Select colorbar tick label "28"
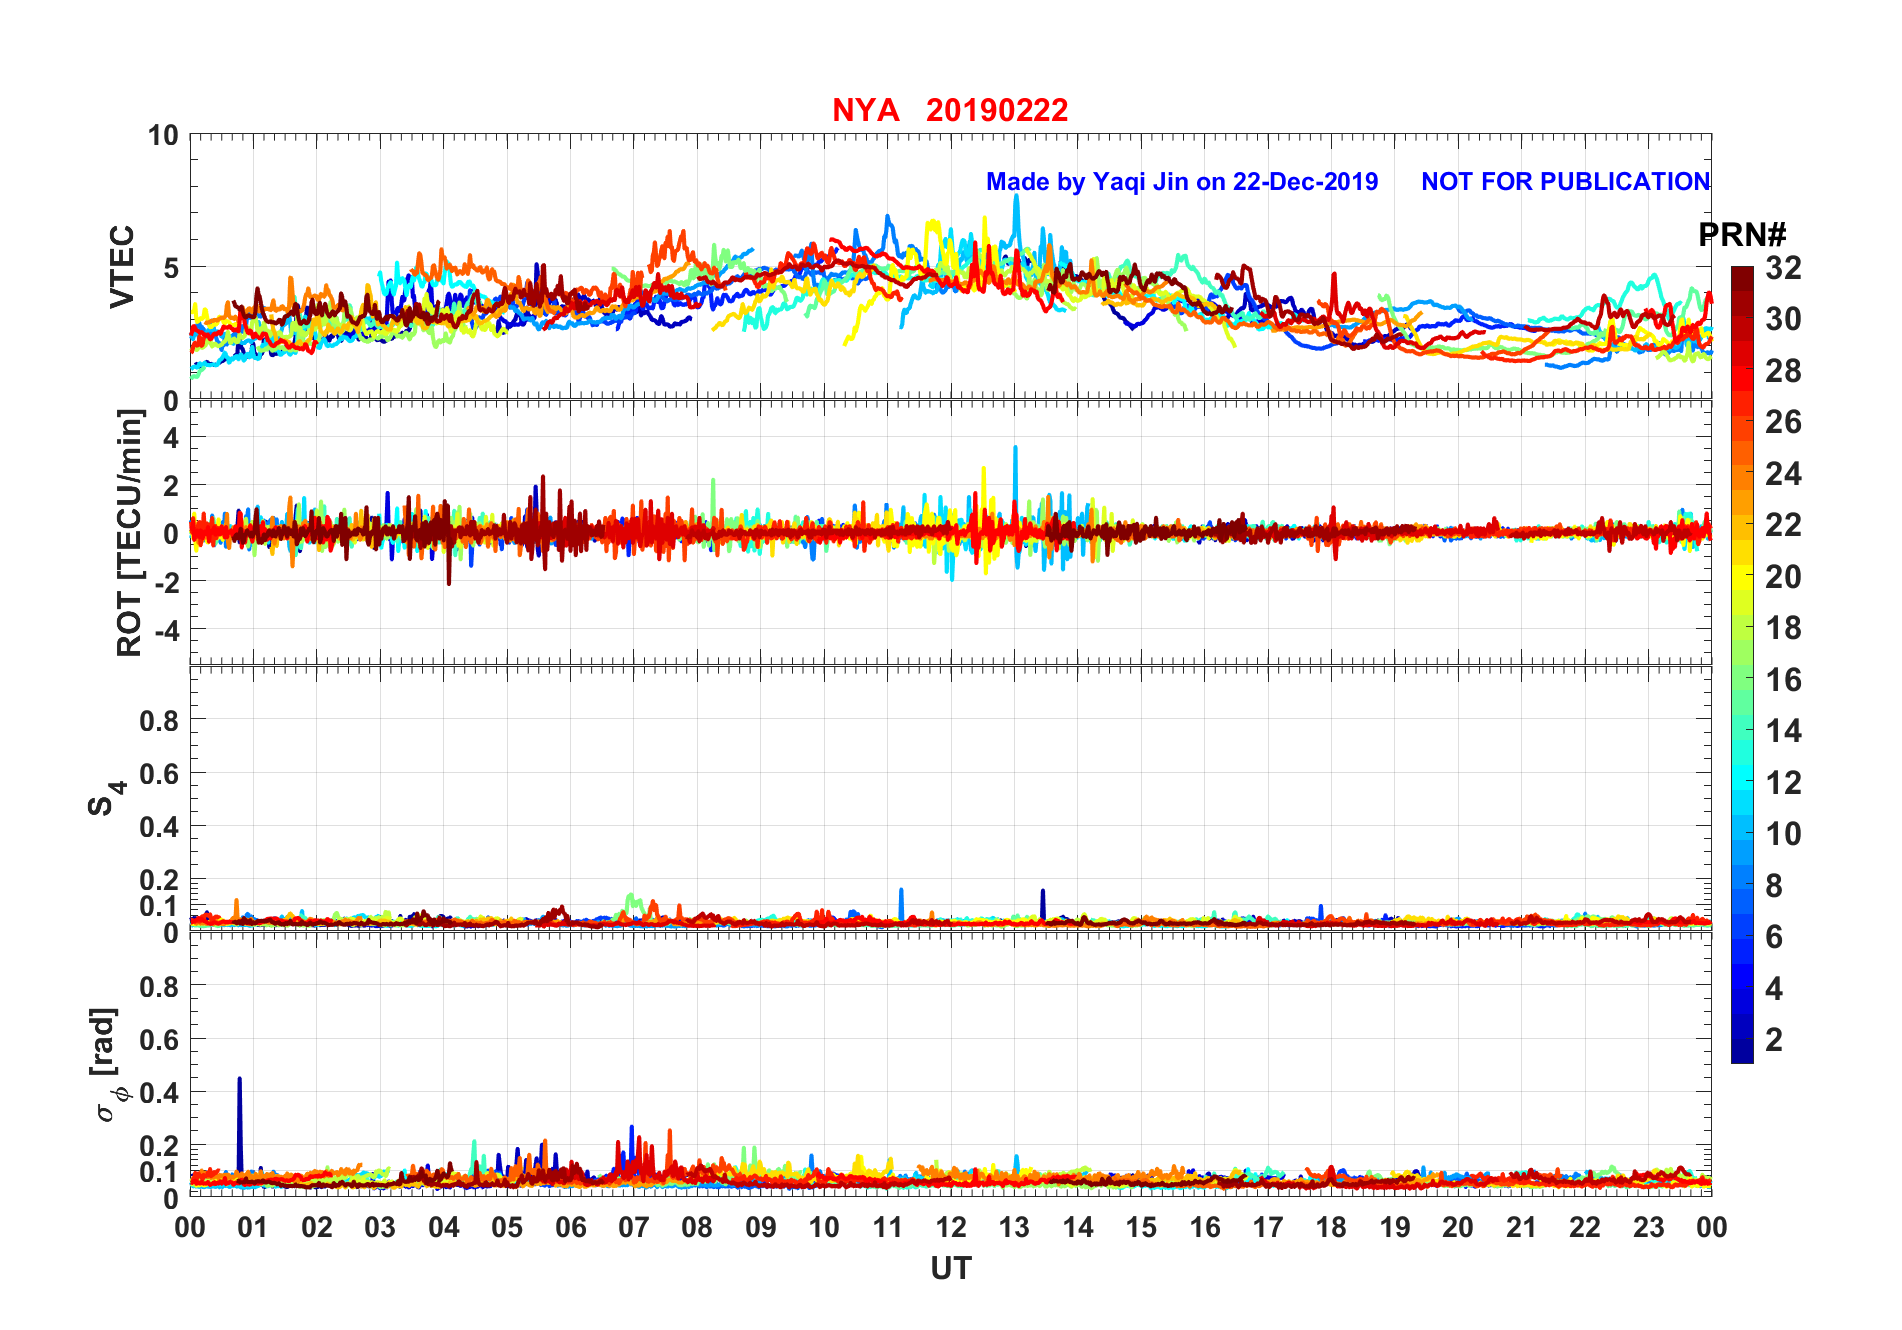 [1783, 371]
